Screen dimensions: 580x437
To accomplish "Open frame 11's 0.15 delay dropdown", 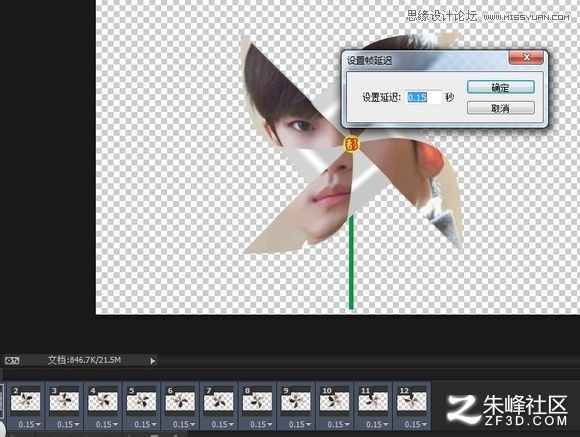I will (376, 424).
